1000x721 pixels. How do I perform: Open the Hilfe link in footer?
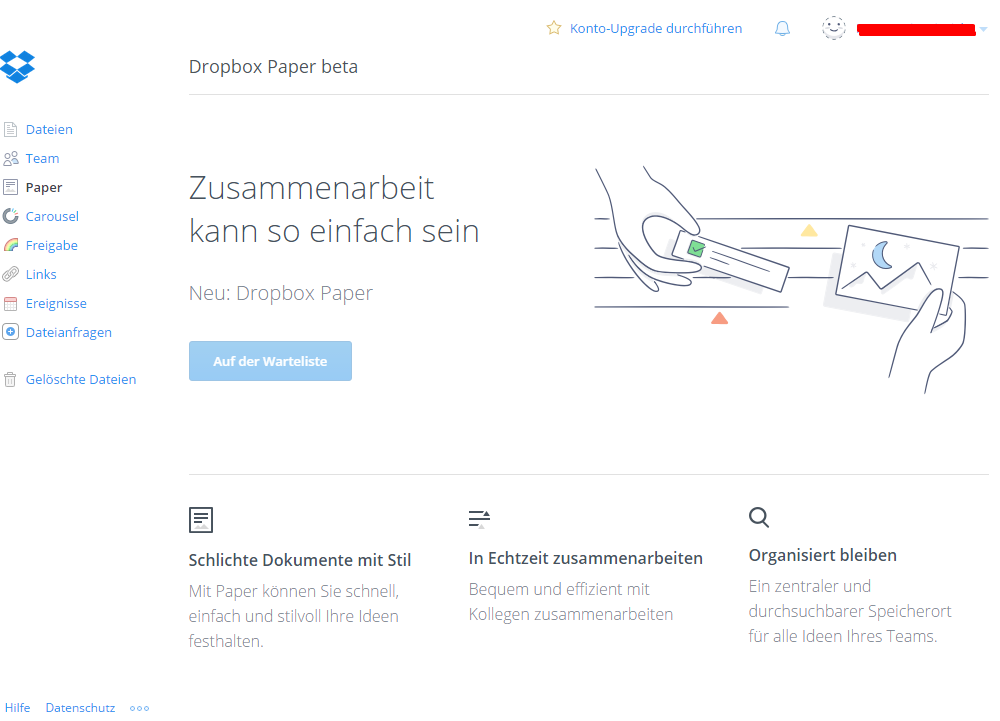18,708
